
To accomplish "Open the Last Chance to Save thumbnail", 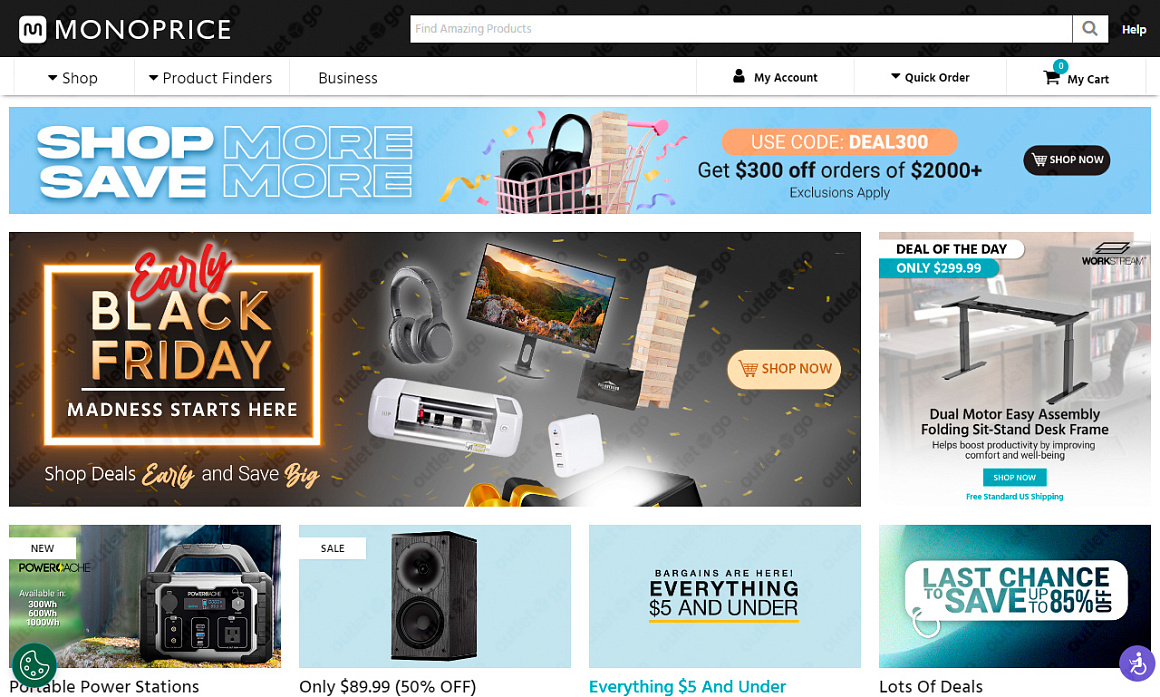I will [x=1015, y=596].
